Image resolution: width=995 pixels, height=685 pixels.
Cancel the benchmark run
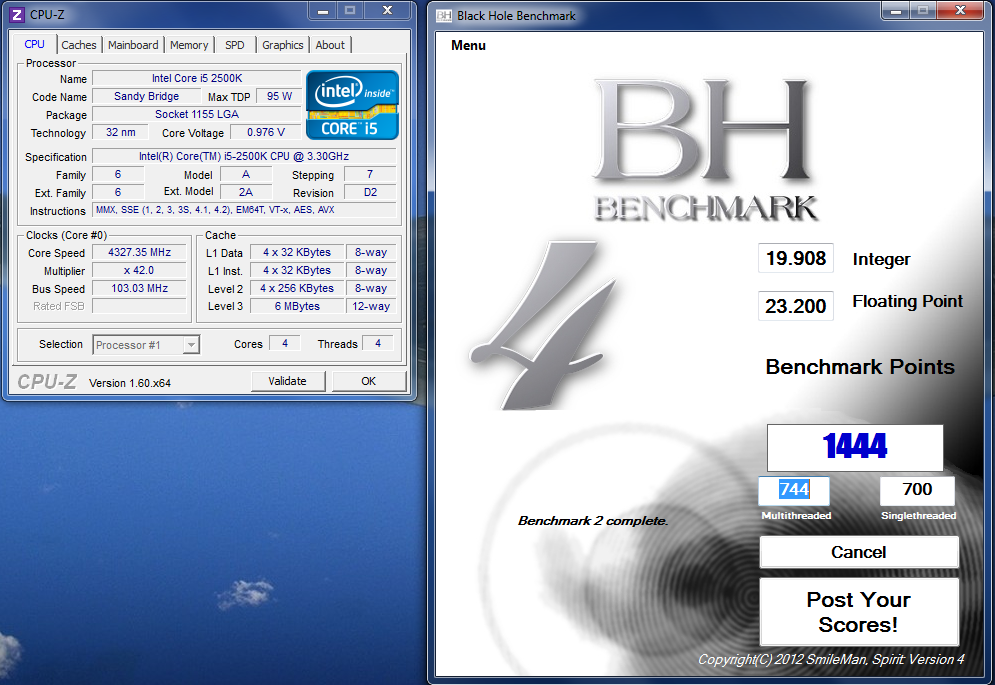pyautogui.click(x=859, y=552)
